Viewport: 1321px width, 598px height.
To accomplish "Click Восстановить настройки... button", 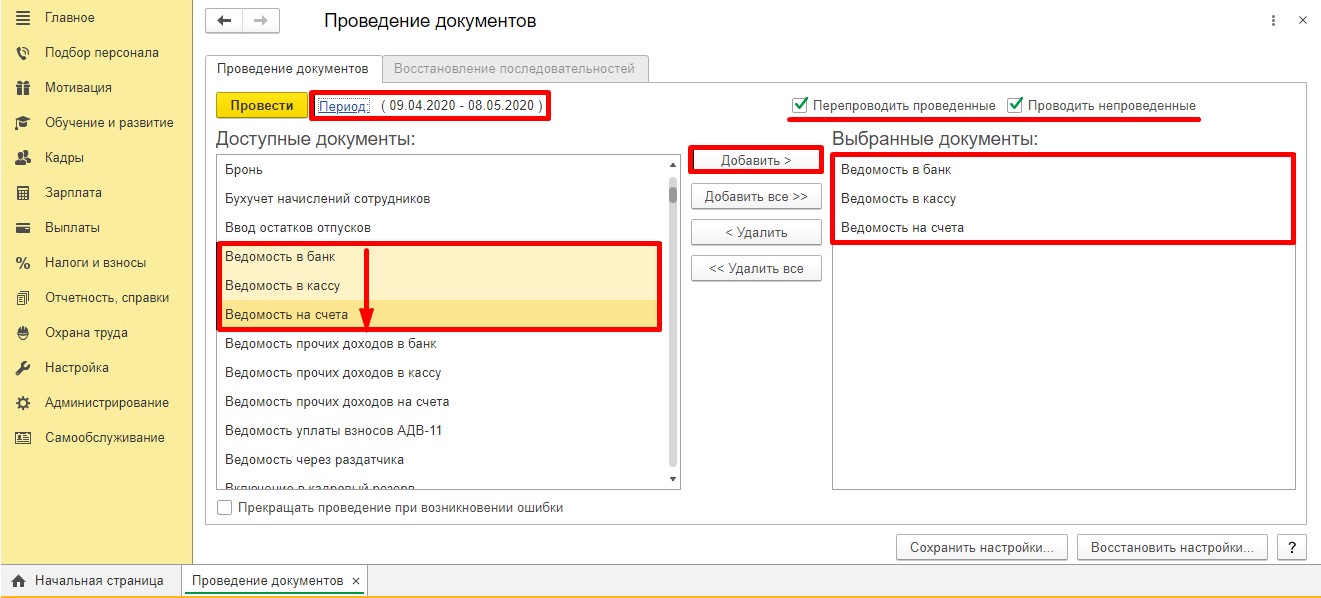I will coord(1172,548).
